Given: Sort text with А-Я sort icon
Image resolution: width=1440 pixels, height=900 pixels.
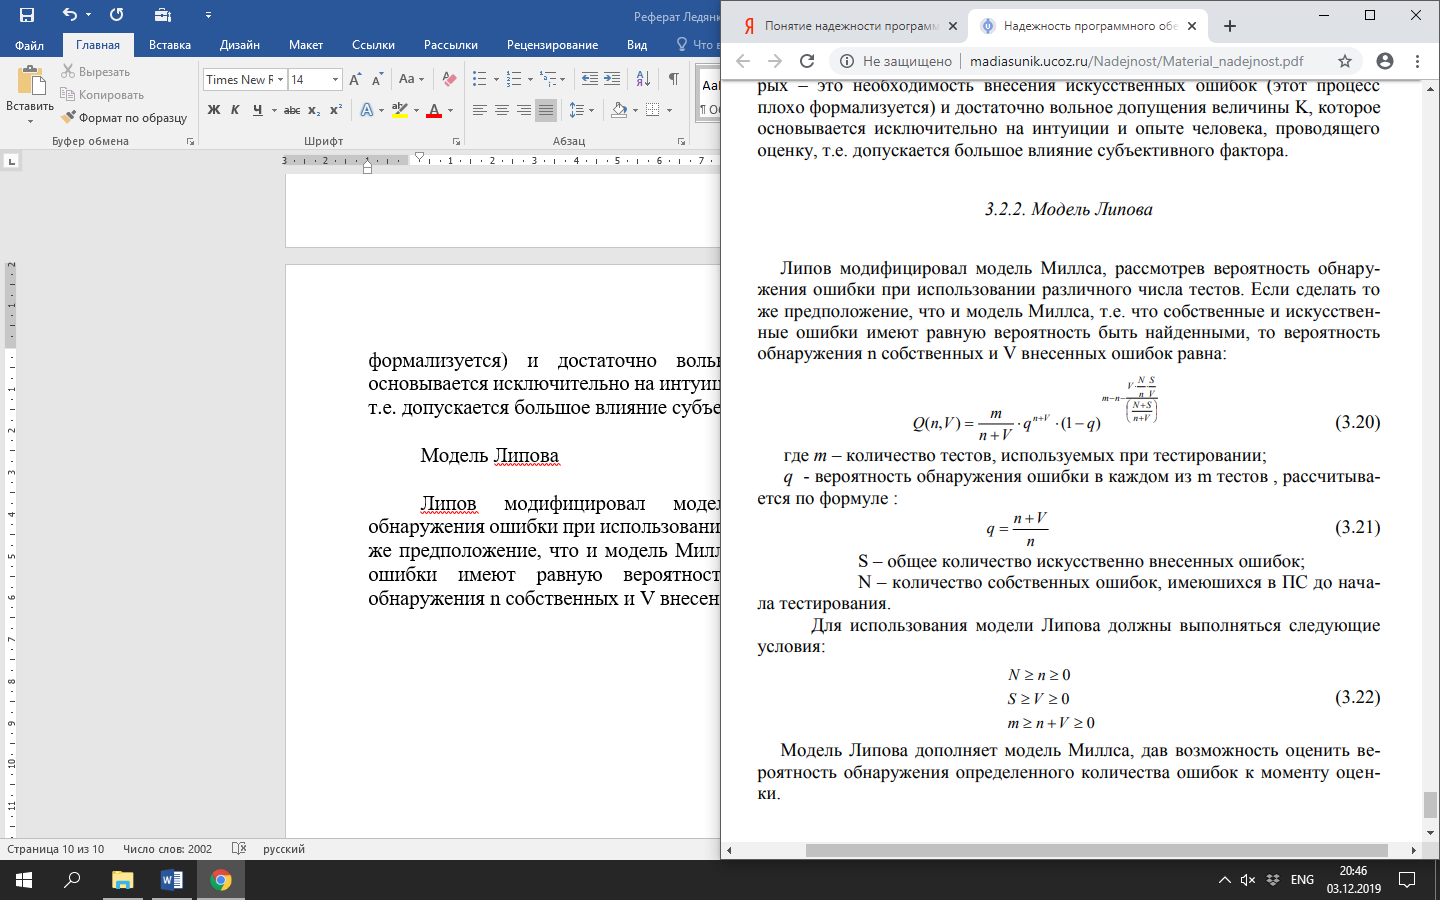Looking at the screenshot, I should (643, 79).
